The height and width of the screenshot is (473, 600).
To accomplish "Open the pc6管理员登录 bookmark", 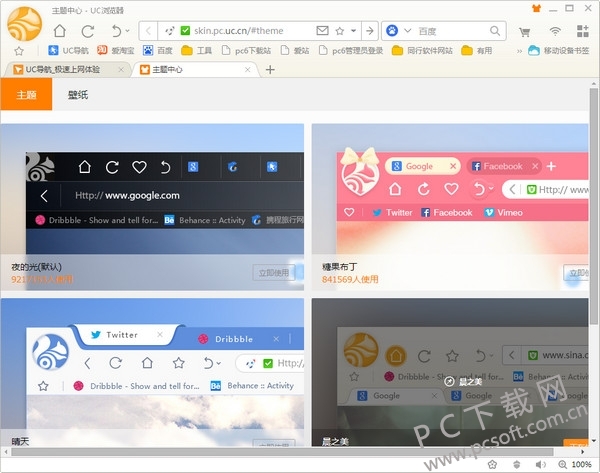I will click(x=351, y=50).
